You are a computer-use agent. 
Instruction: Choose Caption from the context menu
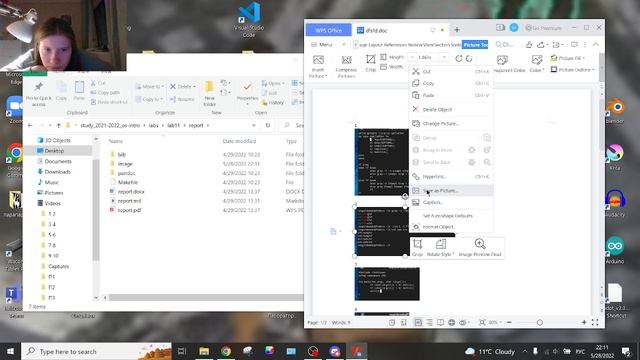tap(451, 202)
